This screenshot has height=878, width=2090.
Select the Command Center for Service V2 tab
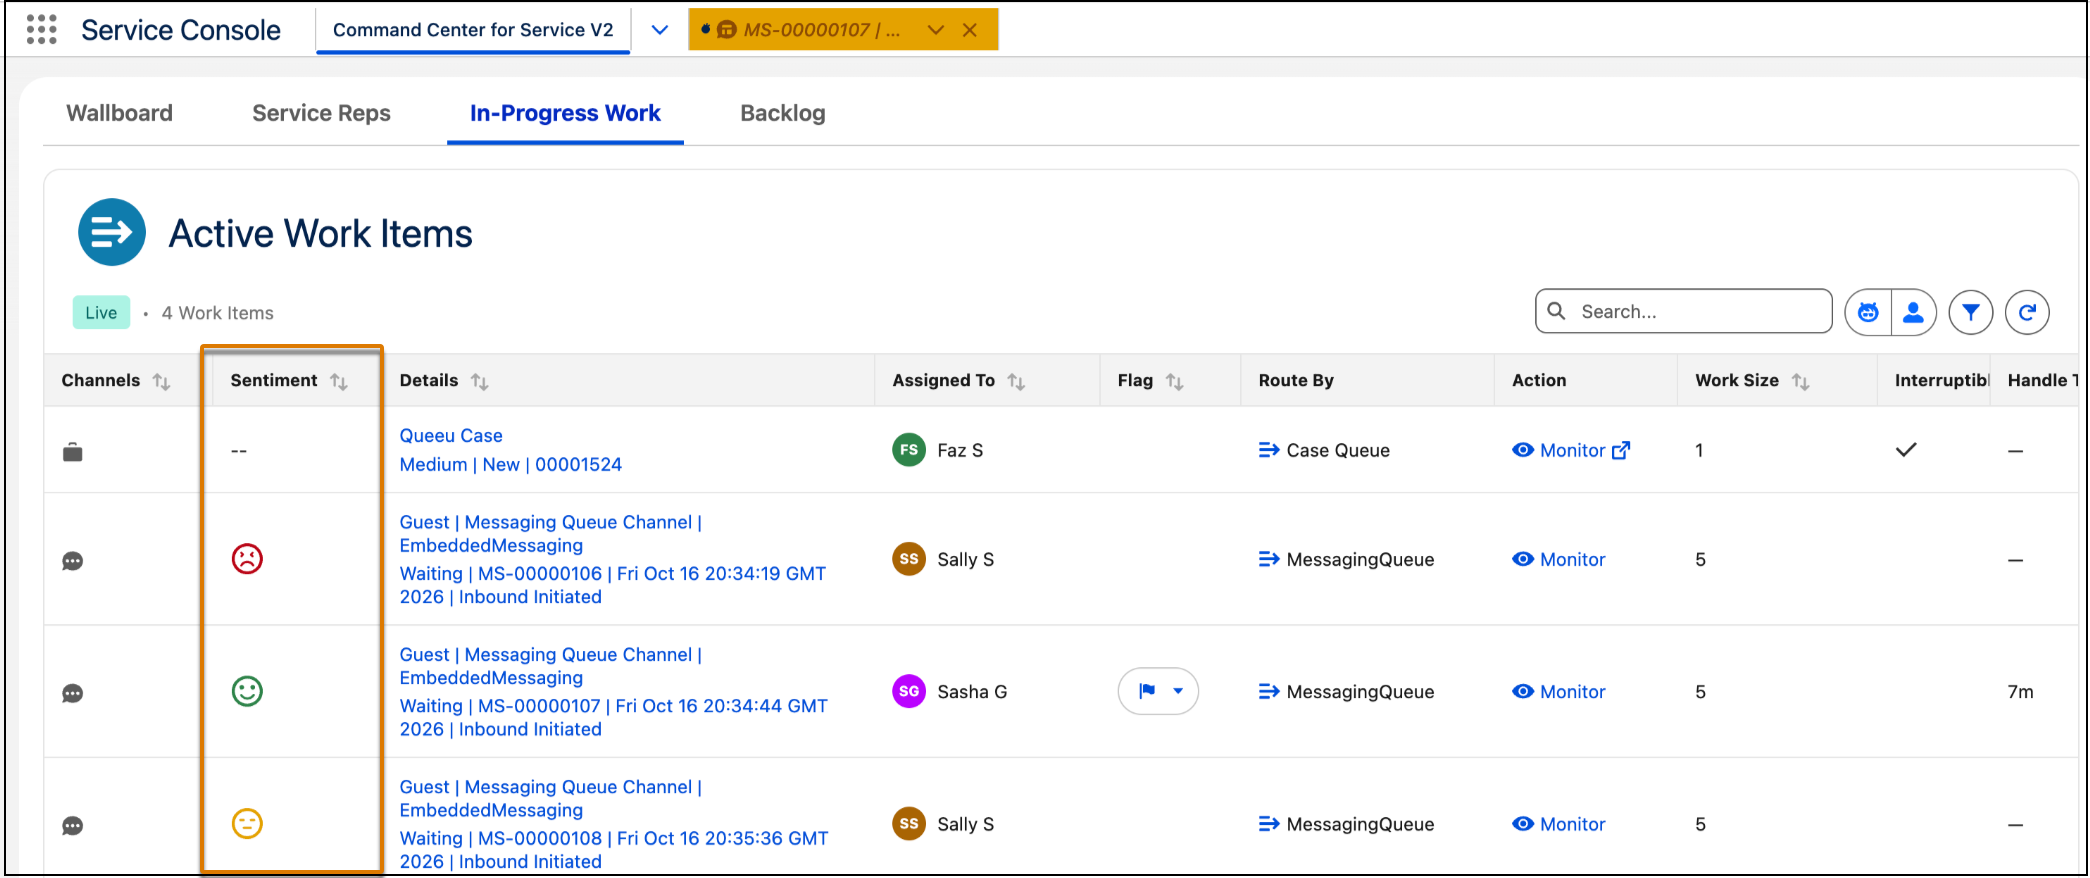[473, 30]
